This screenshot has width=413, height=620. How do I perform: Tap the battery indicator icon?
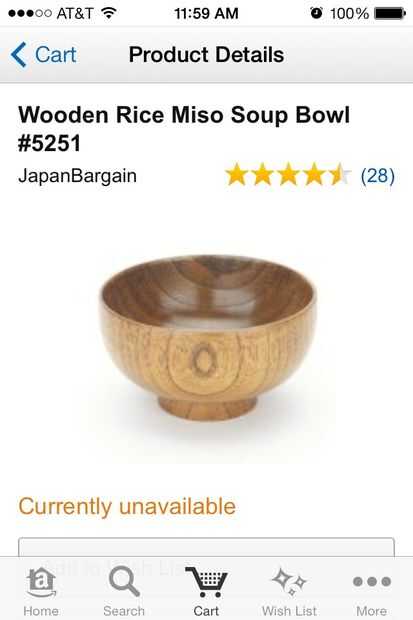[x=390, y=13]
